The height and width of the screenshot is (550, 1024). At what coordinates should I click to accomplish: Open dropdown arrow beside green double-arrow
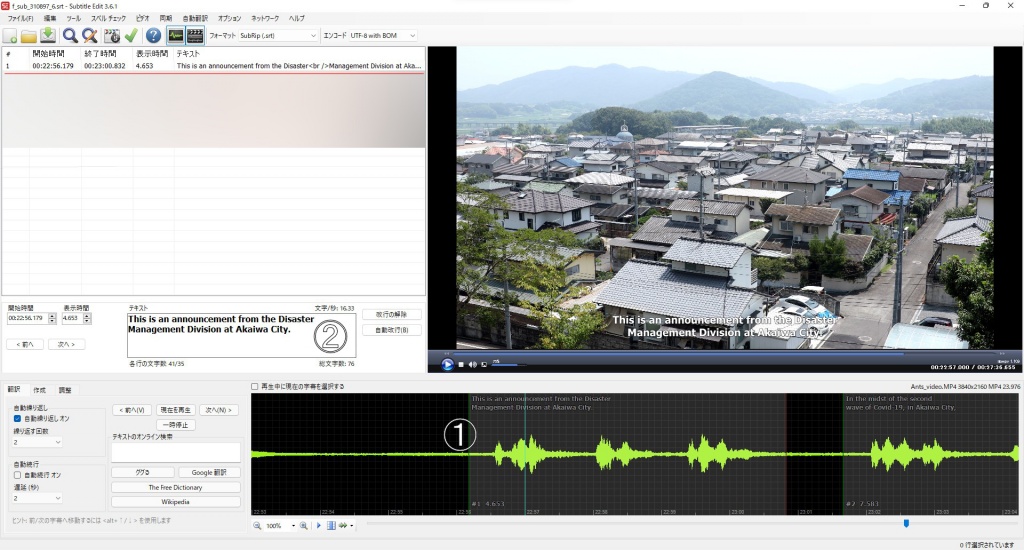pyautogui.click(x=351, y=526)
